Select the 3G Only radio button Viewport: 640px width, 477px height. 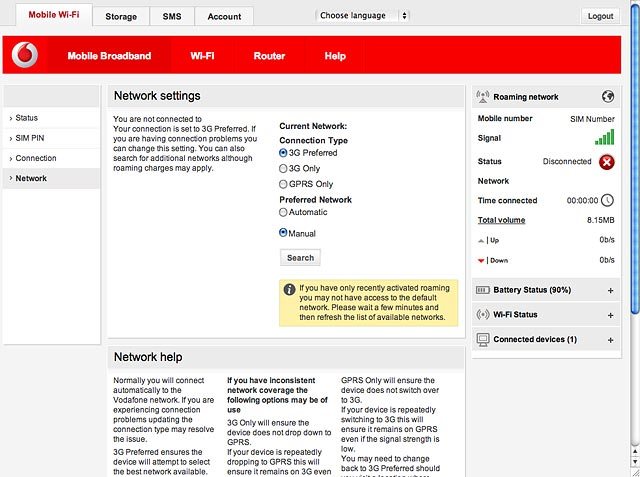click(x=283, y=169)
